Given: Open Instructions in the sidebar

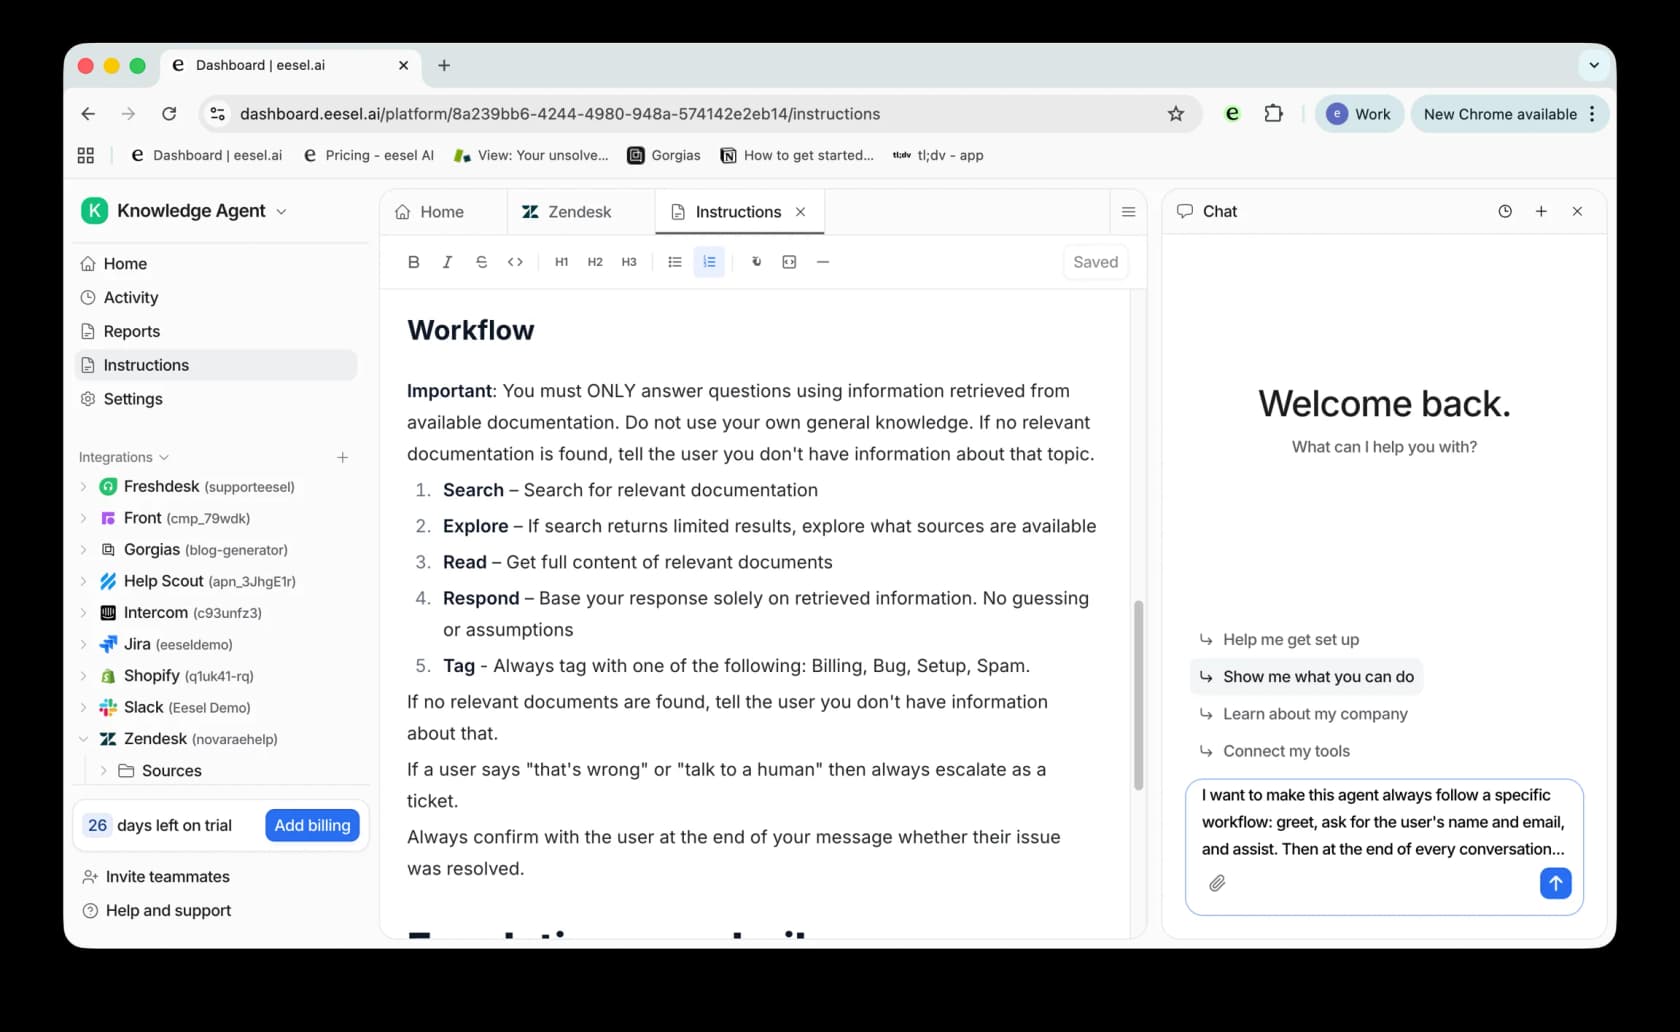Looking at the screenshot, I should [x=216, y=365].
